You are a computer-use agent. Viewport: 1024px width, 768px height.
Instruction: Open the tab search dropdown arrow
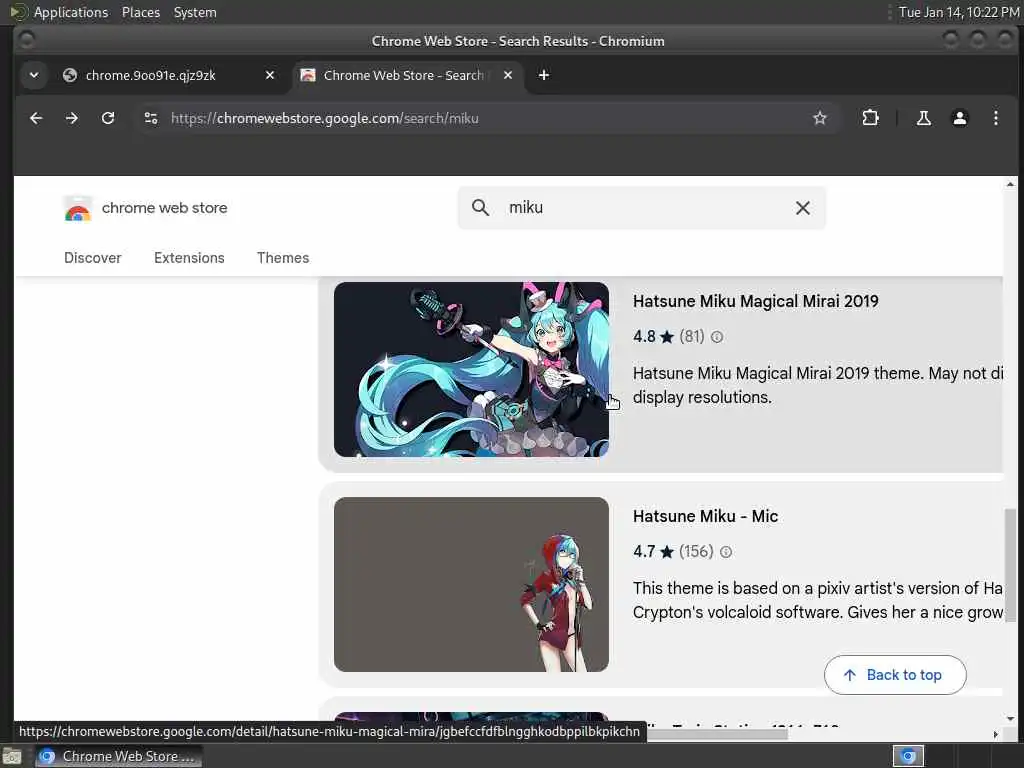tap(34, 75)
